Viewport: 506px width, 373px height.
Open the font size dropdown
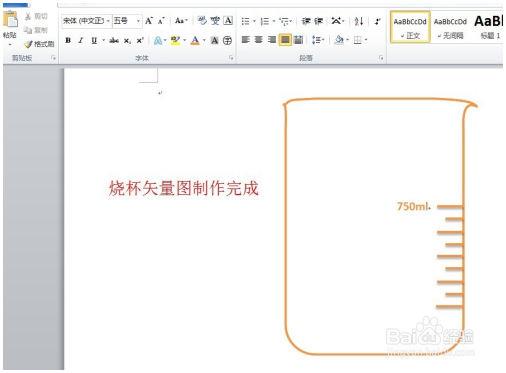pos(138,21)
